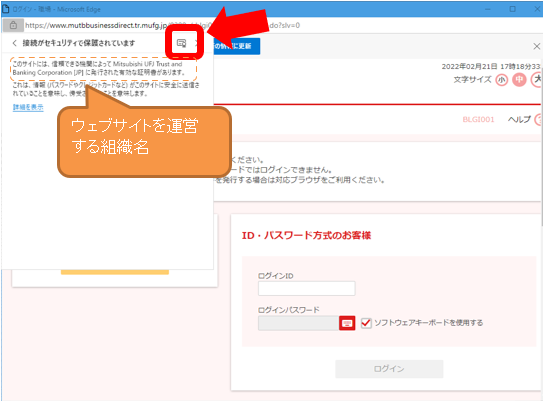Toggle ソフトウェアキーボードを使用する checkbox
This screenshot has width=544, height=403.
pyautogui.click(x=366, y=323)
